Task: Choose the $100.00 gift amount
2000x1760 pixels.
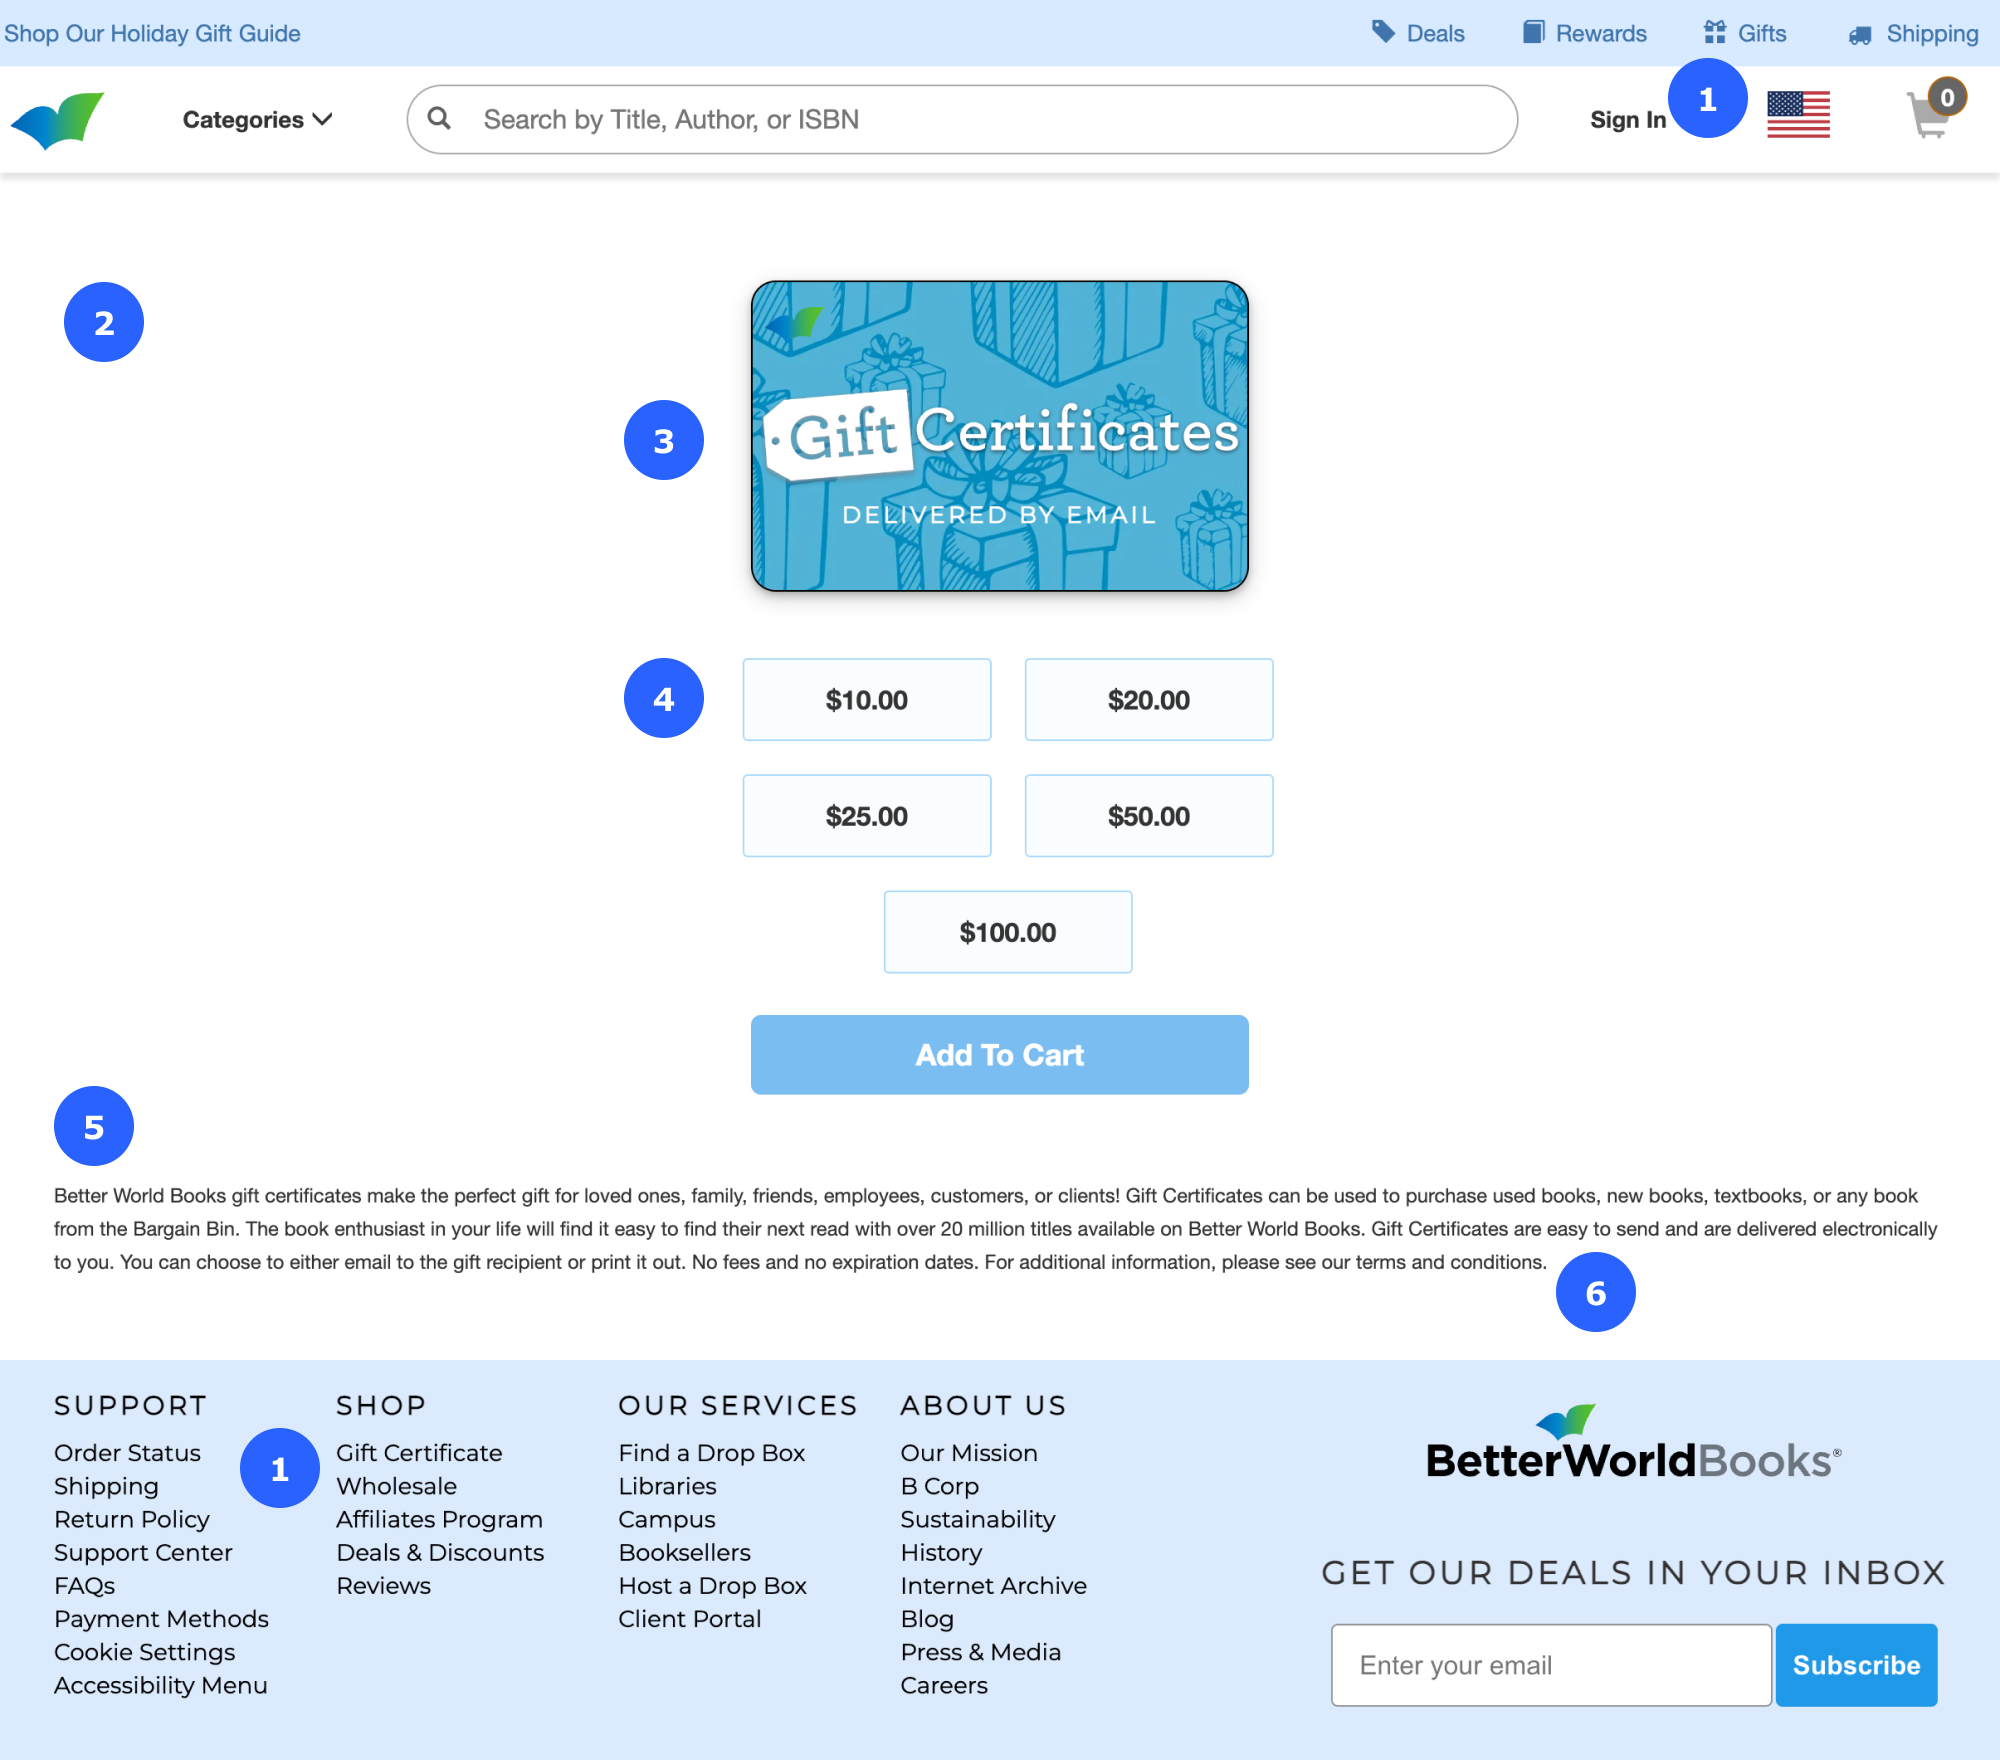Action: pos(1007,932)
